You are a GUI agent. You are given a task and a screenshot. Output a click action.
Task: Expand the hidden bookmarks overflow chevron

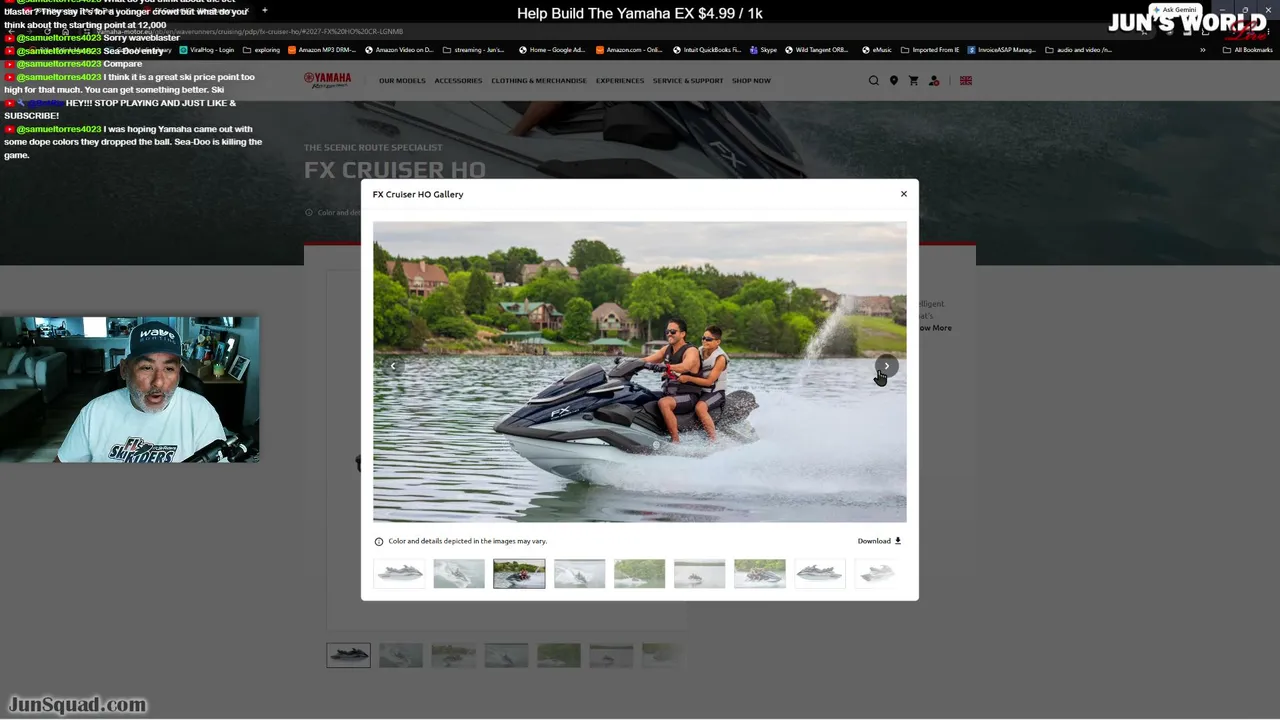(x=1203, y=50)
